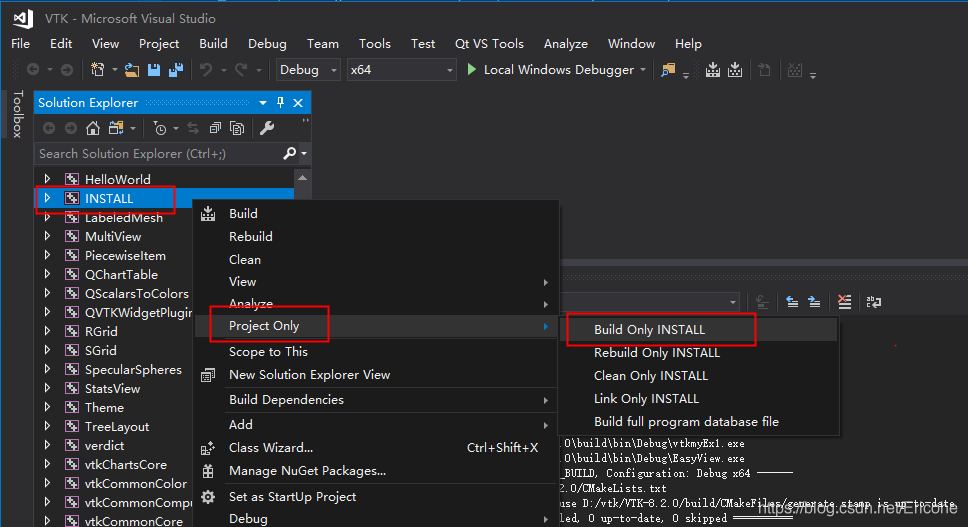
Task: Go to next message in Output panel
Action: click(814, 302)
